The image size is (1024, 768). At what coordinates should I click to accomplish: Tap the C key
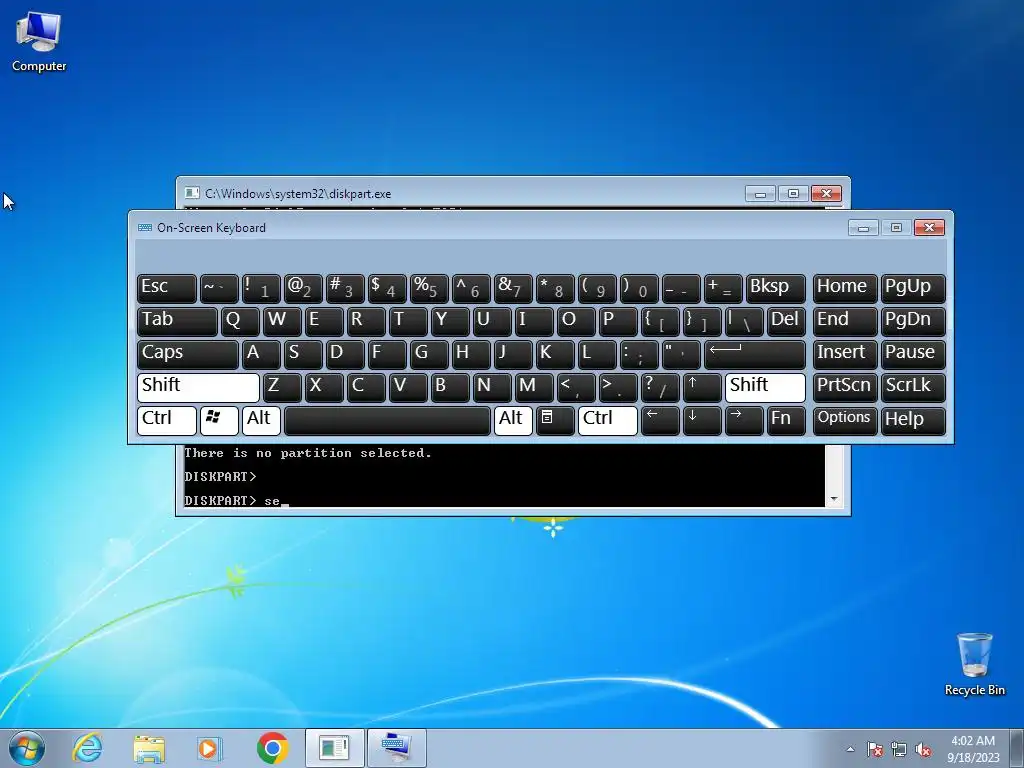(366, 387)
